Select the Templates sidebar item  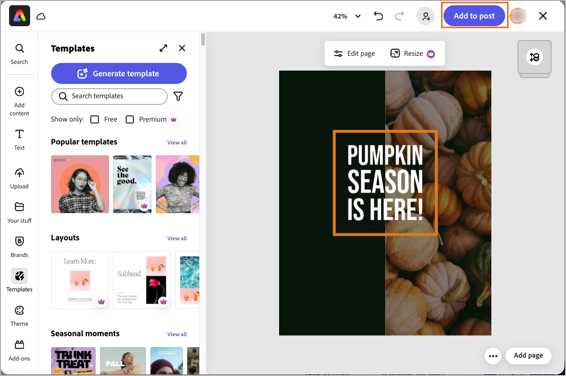(x=19, y=280)
